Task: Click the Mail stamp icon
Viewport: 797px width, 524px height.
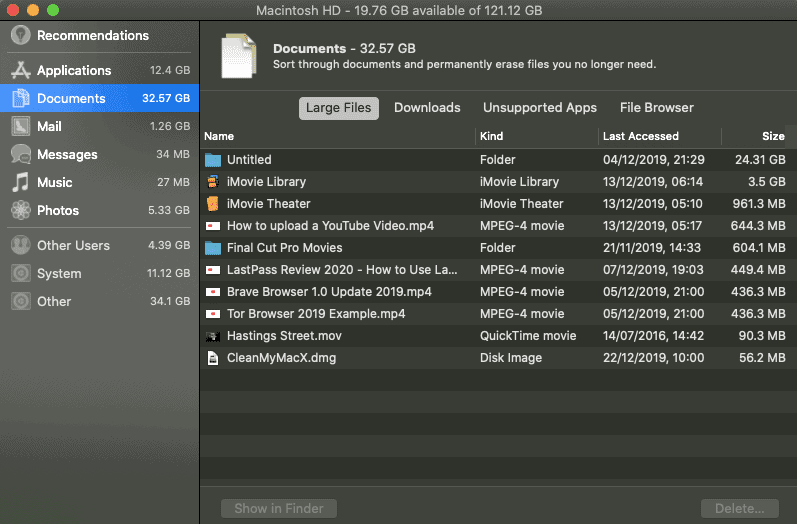Action: pos(20,127)
